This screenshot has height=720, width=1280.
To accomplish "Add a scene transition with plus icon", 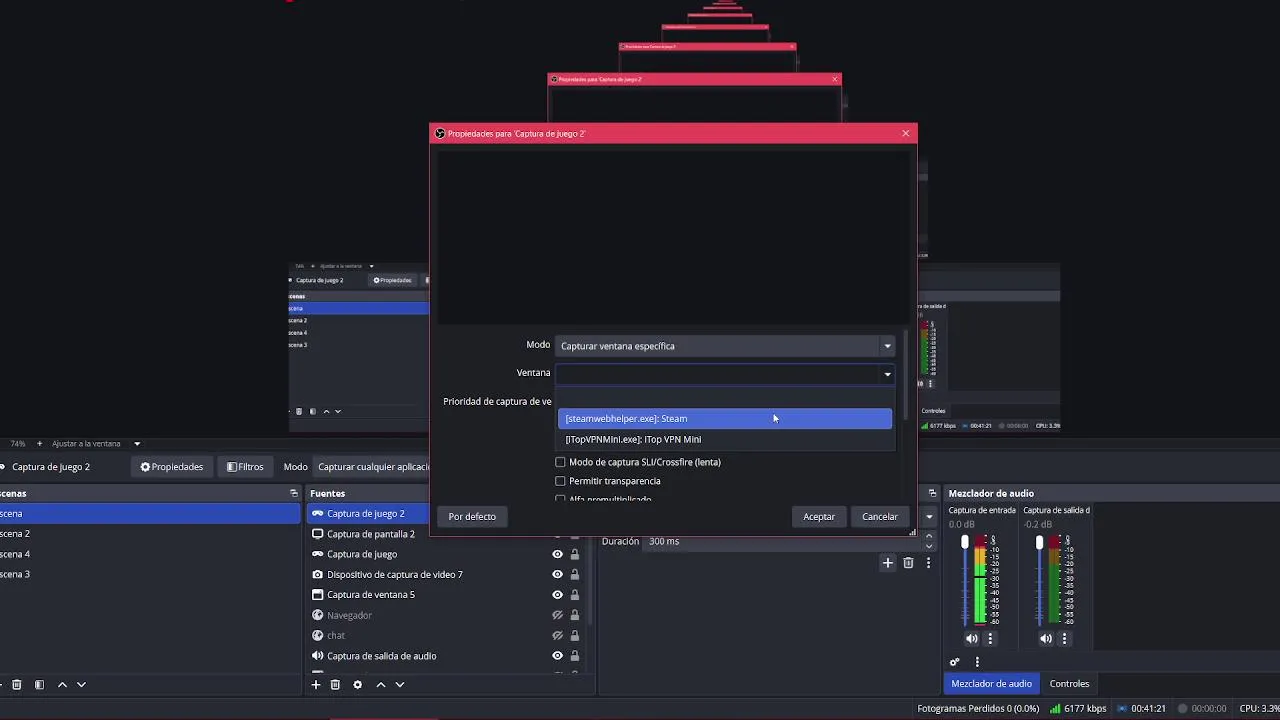I will (887, 563).
